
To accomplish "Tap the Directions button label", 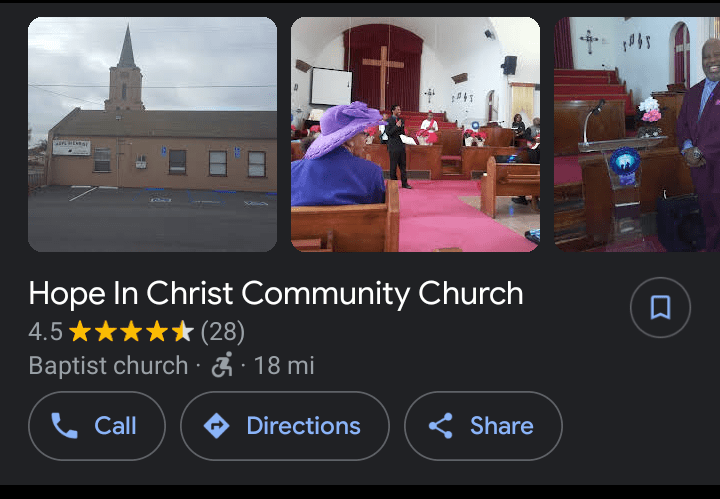I will [304, 426].
